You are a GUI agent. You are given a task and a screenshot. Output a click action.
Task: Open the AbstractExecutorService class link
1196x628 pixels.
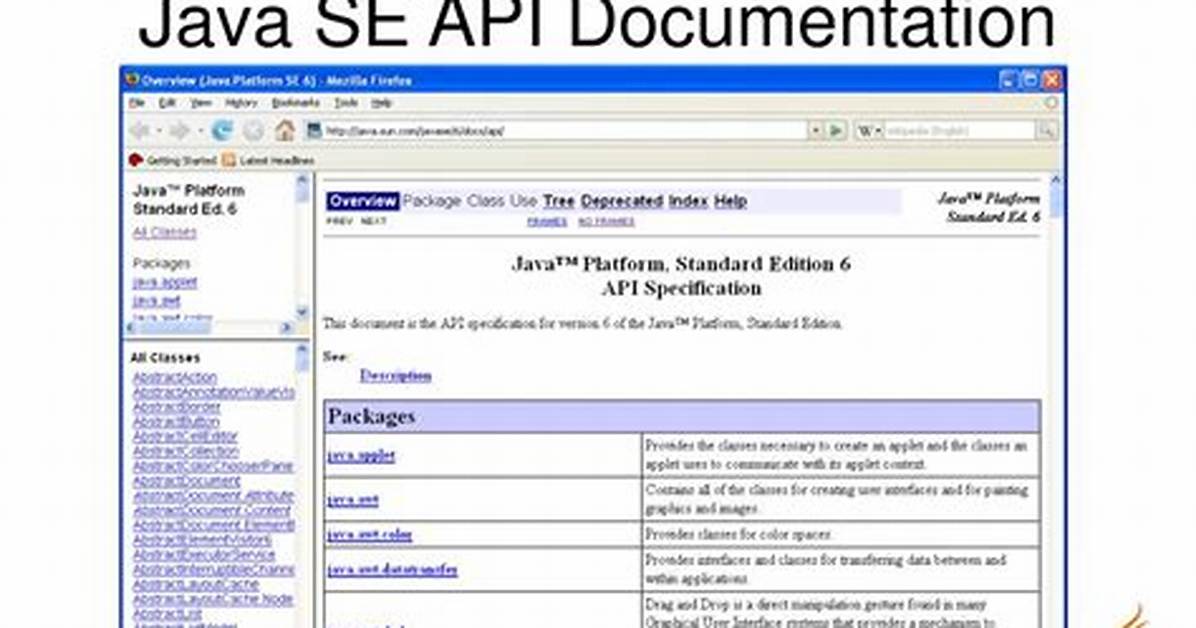[204, 555]
